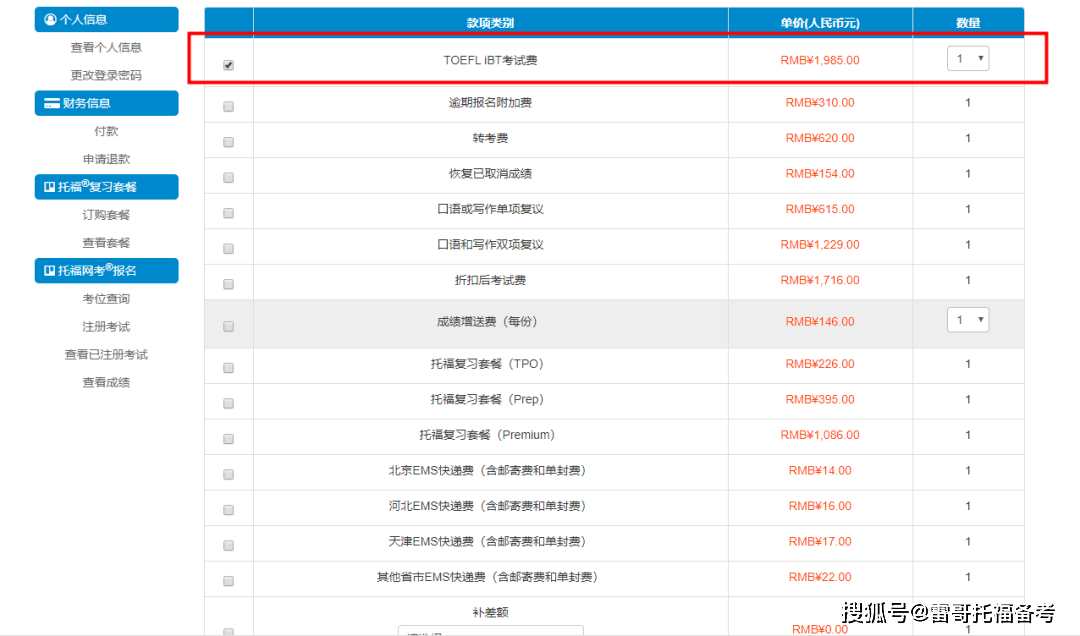Viewport: 1080px width, 636px height.
Task: Click the price RMB¥395.00
Action: 820,400
